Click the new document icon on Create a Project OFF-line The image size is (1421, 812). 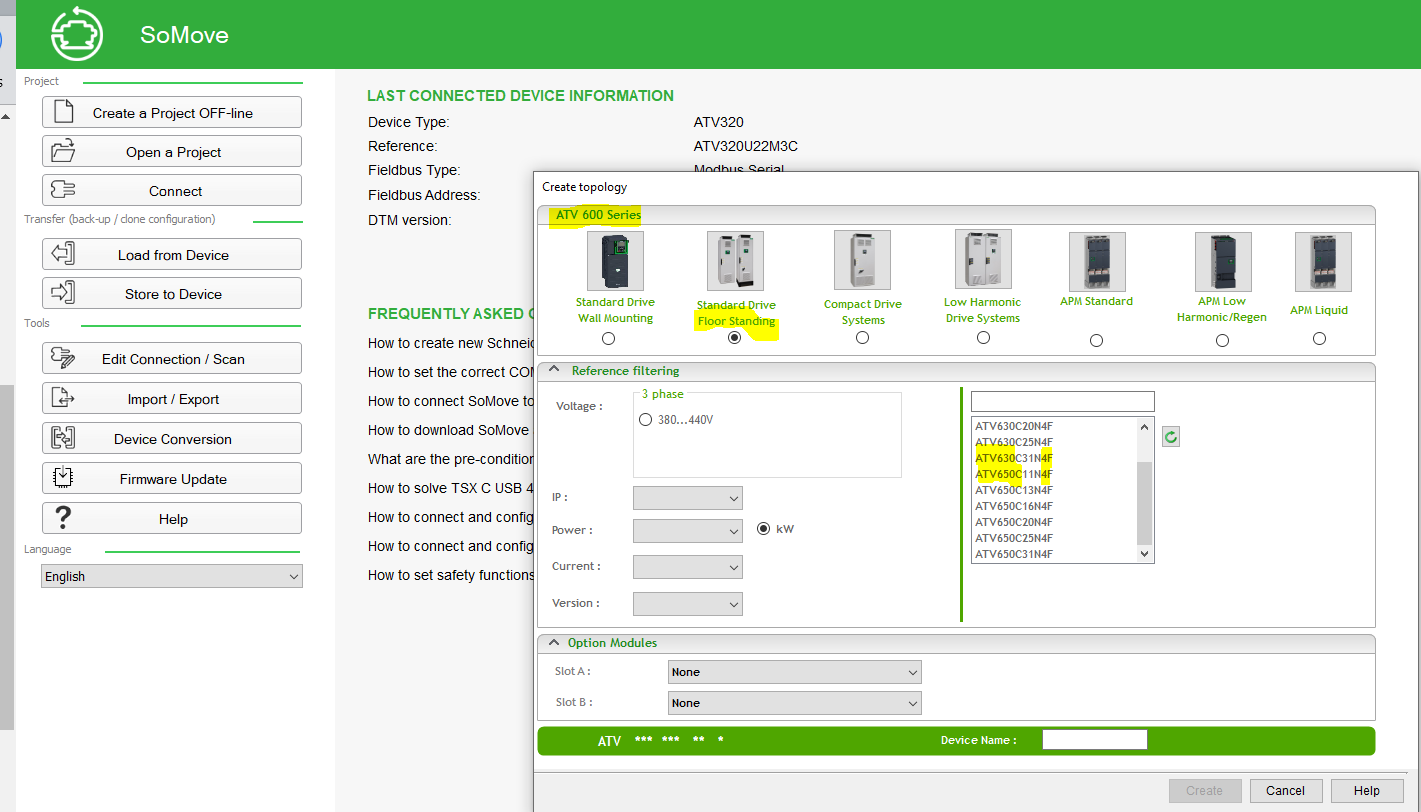(63, 112)
